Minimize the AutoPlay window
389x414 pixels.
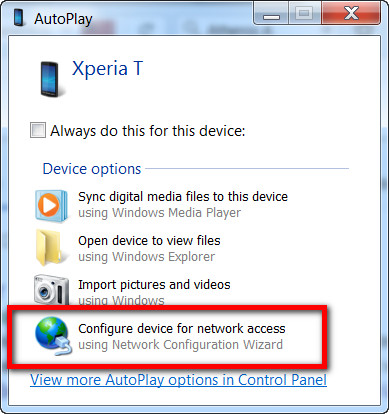272,14
